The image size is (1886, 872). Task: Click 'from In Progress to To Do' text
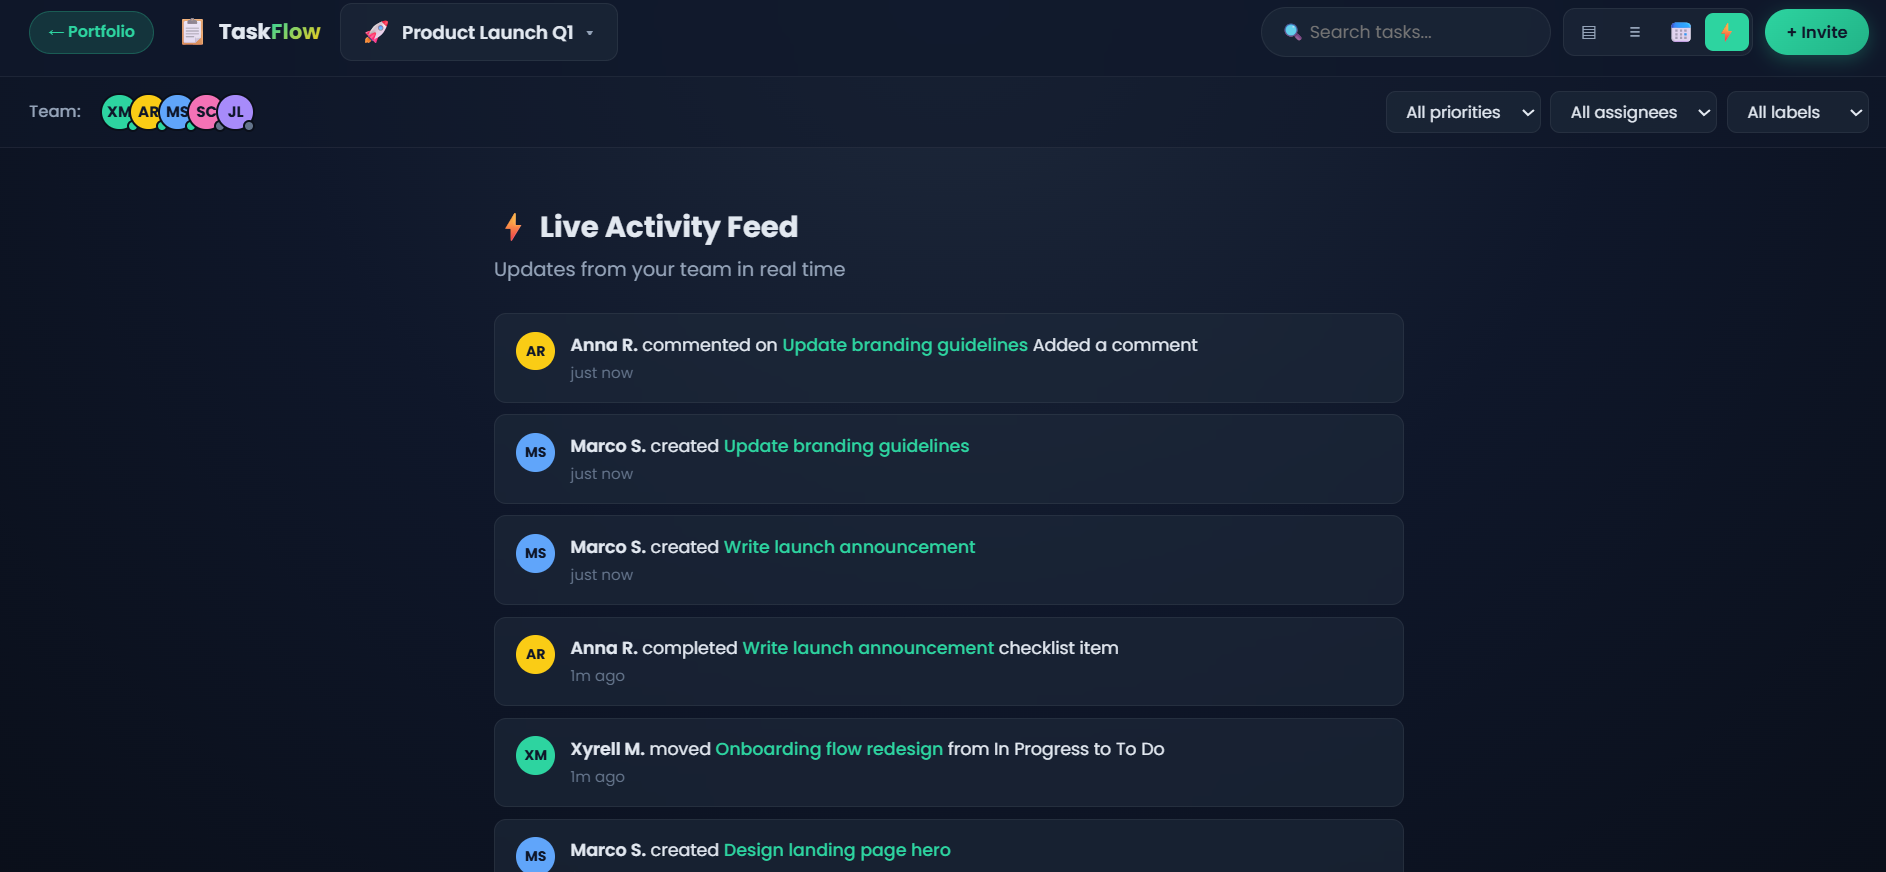(x=1056, y=749)
